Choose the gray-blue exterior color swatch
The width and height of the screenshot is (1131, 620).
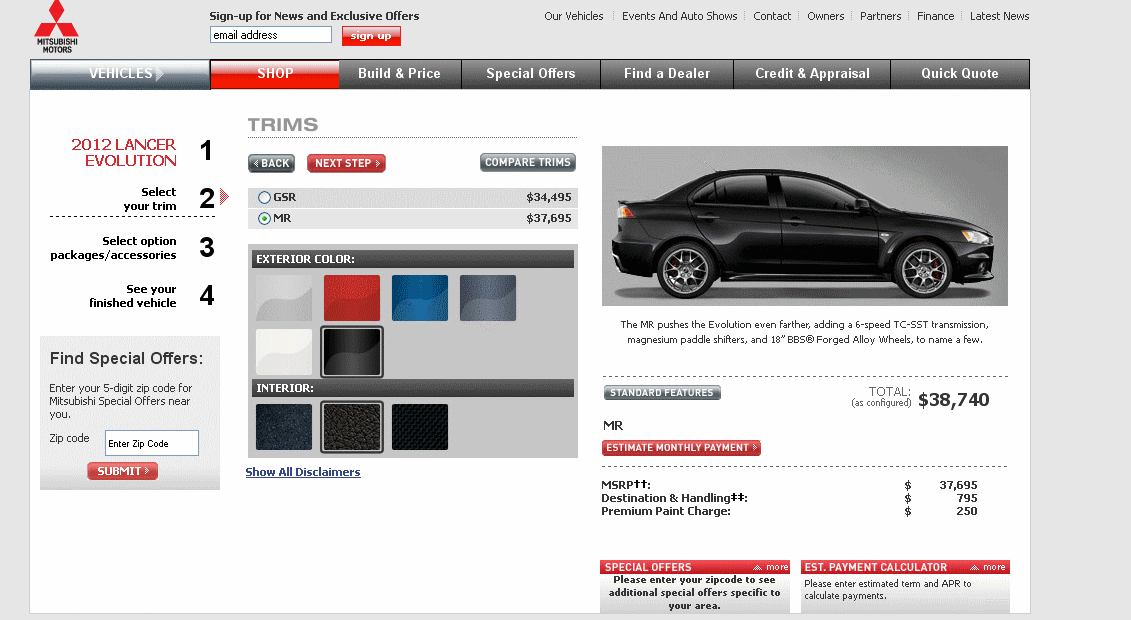click(x=488, y=298)
